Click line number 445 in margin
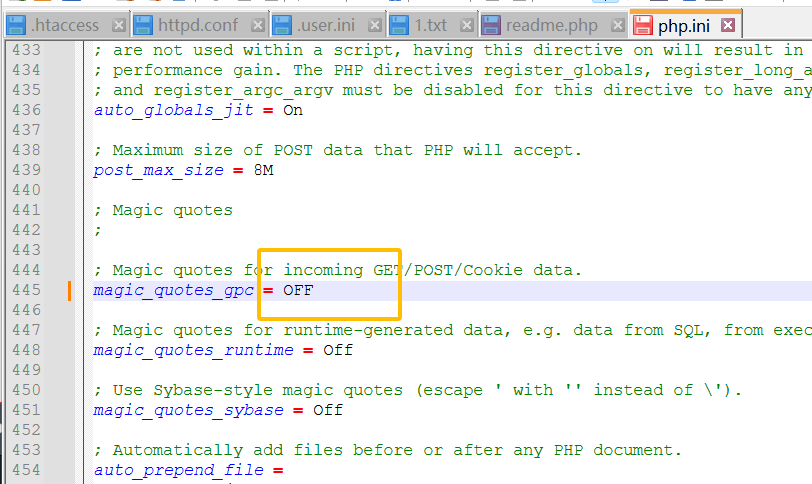 26,290
